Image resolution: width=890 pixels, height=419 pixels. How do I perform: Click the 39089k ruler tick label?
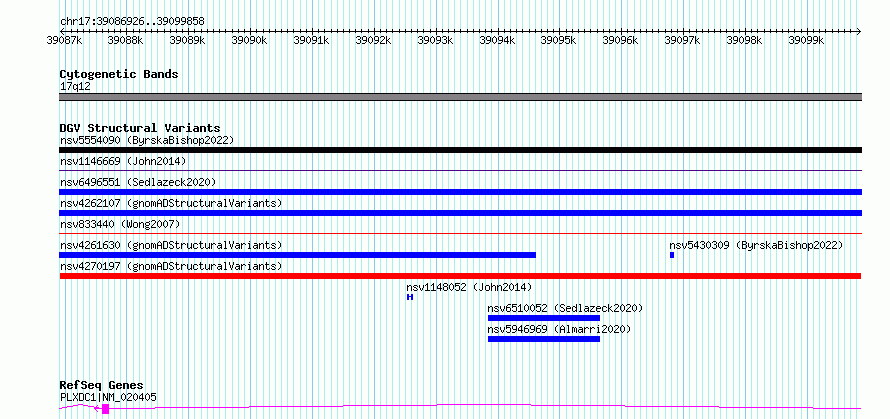188,40
